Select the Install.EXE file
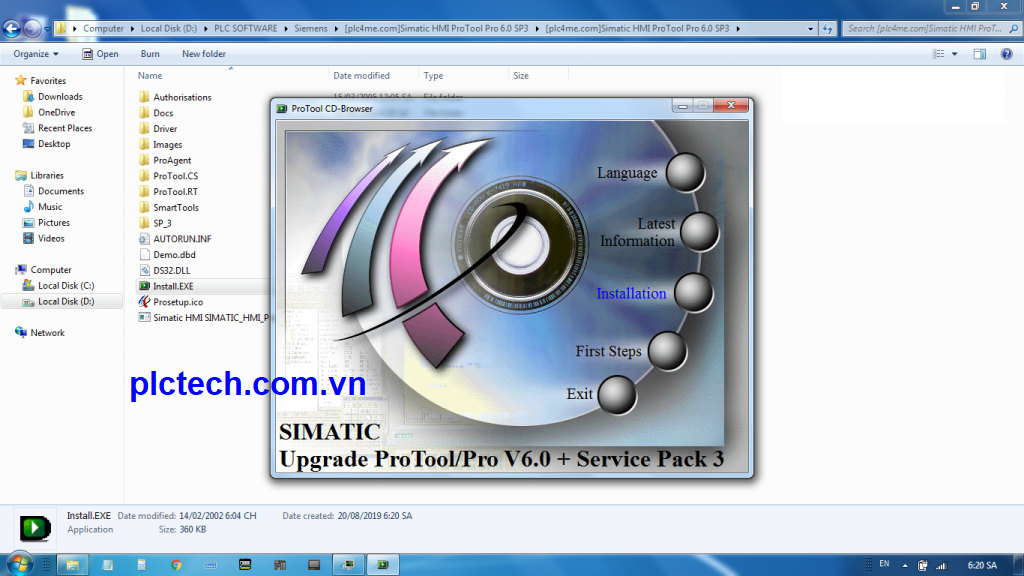This screenshot has width=1024, height=576. [x=166, y=286]
